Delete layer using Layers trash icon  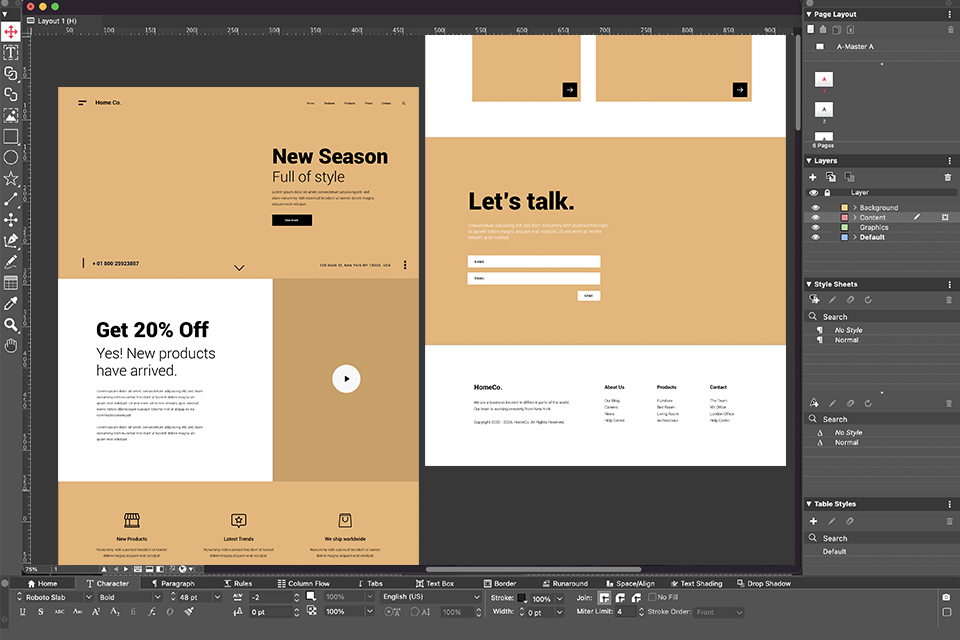(x=948, y=177)
